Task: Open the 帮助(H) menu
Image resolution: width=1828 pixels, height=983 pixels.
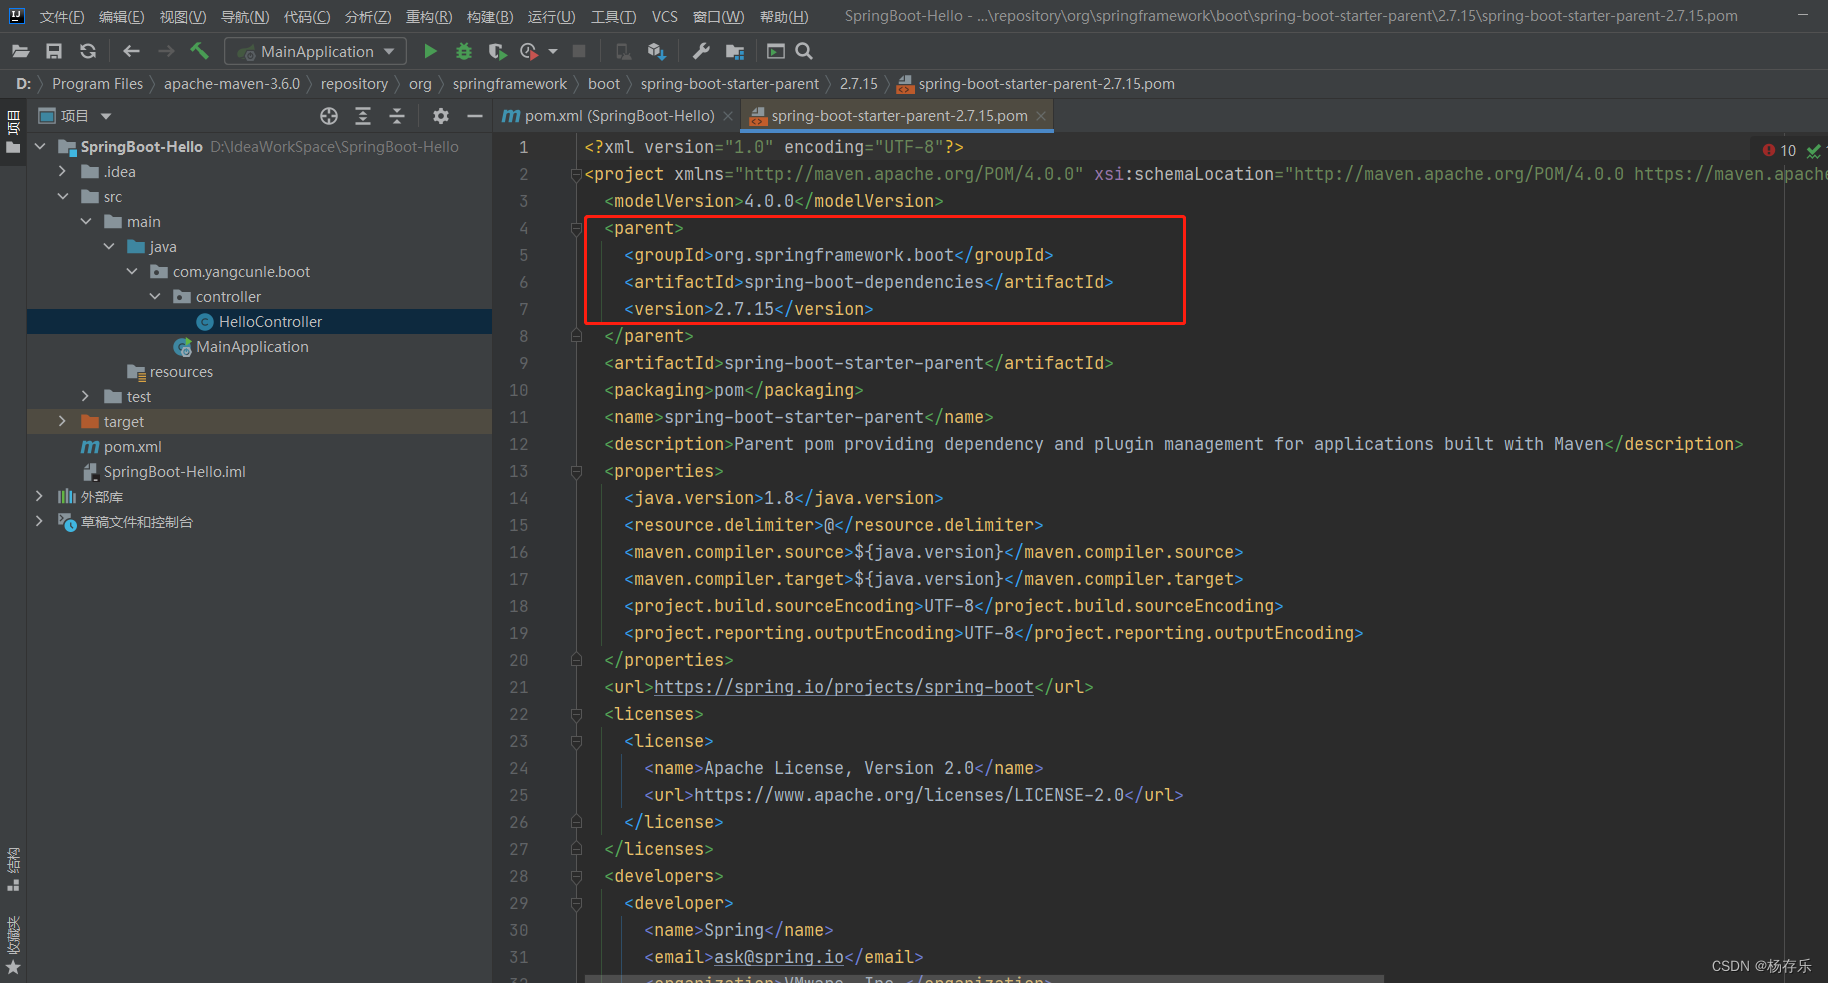Action: tap(784, 16)
